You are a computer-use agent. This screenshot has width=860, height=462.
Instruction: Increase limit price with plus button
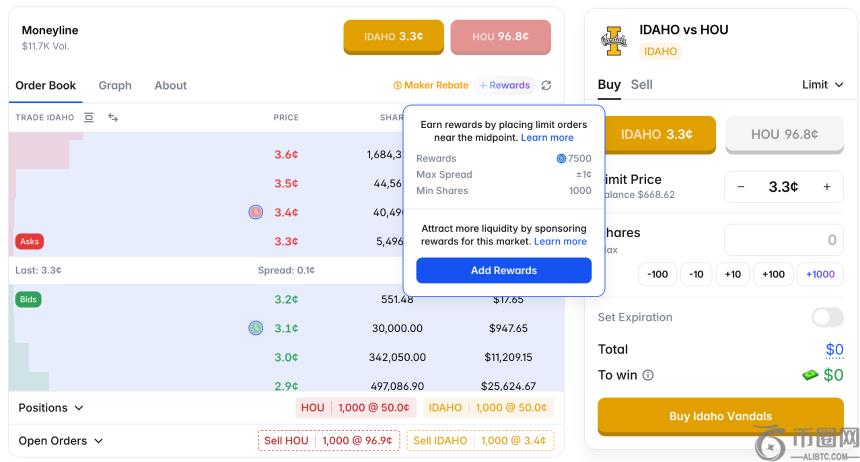pyautogui.click(x=827, y=187)
